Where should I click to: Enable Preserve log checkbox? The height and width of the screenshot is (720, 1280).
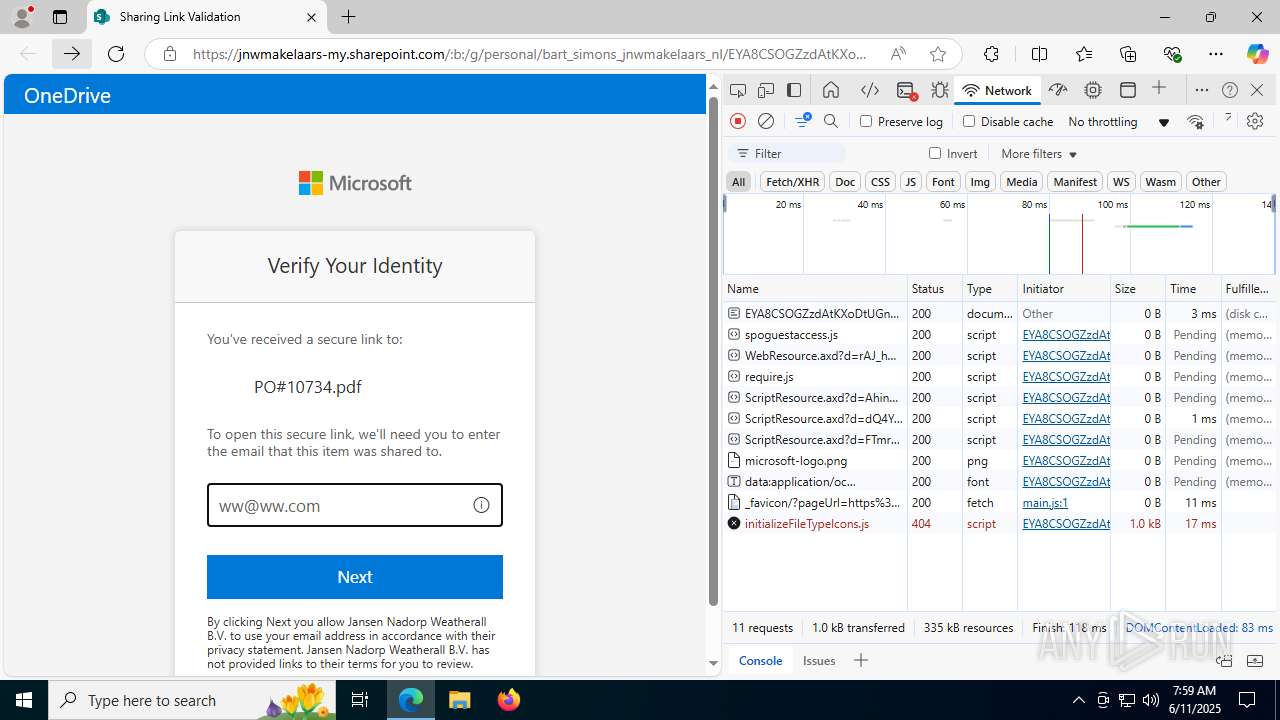click(866, 121)
